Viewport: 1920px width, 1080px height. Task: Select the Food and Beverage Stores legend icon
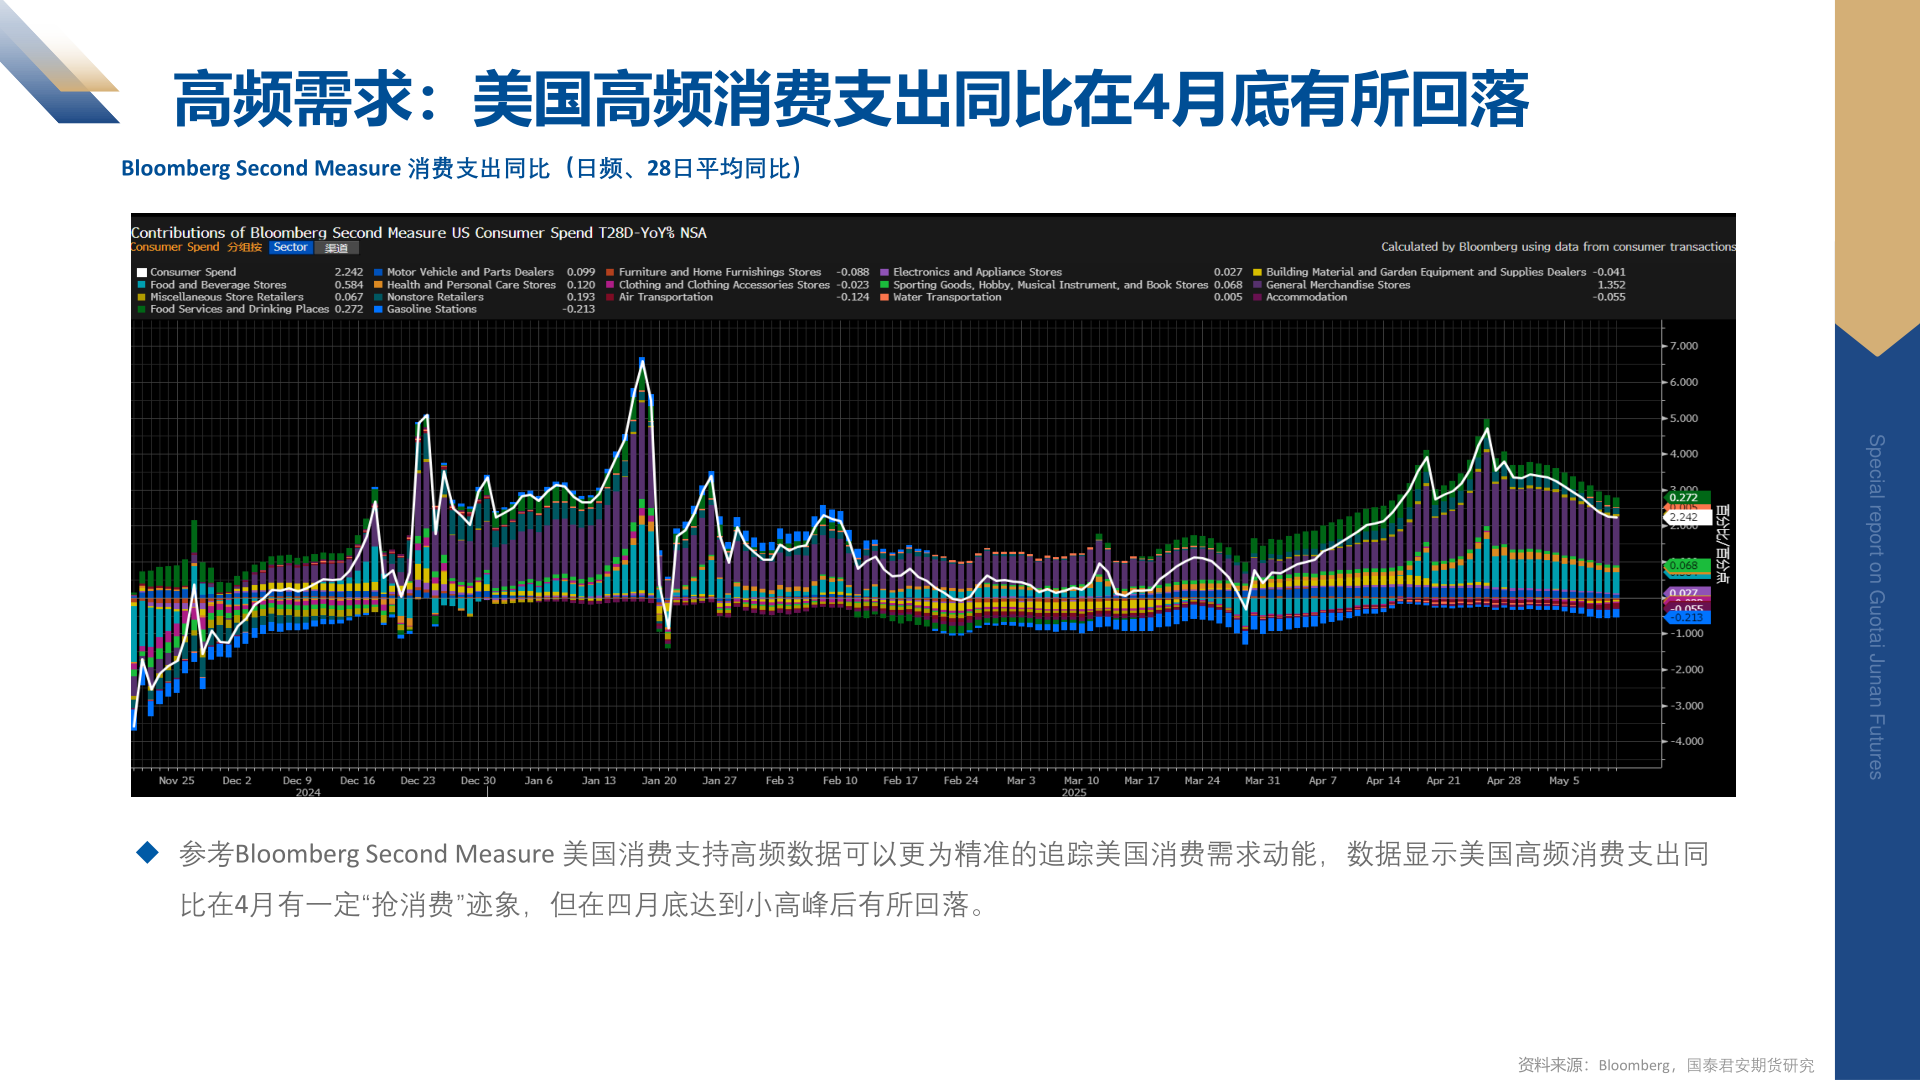point(141,285)
